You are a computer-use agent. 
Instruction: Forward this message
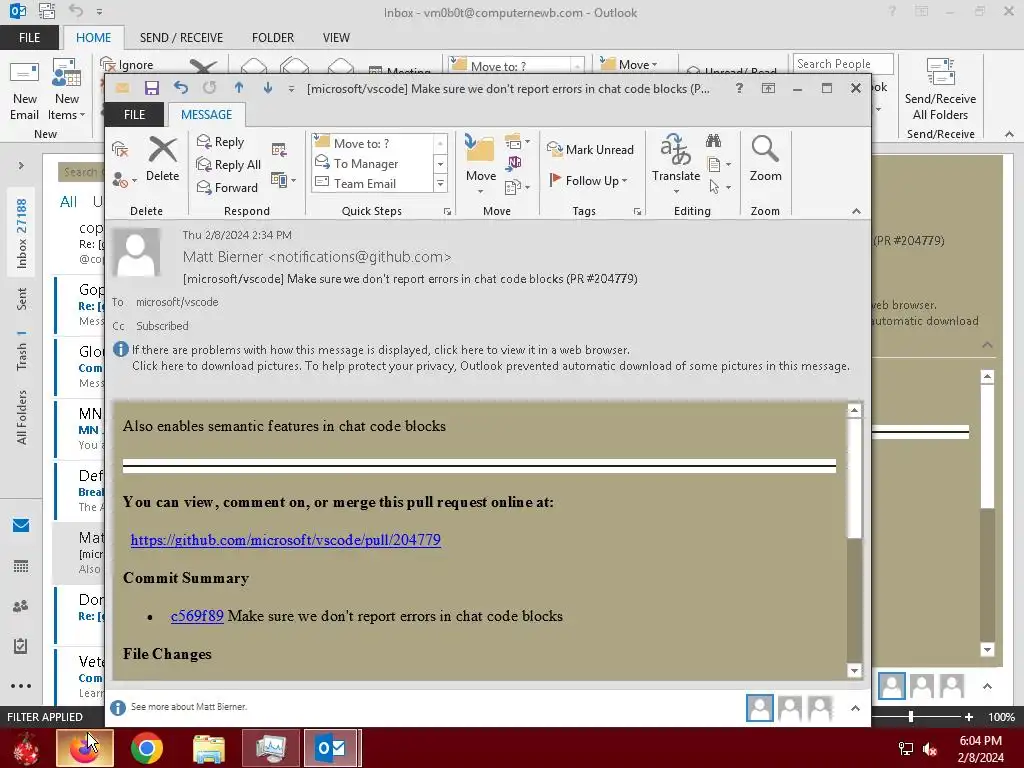point(227,187)
